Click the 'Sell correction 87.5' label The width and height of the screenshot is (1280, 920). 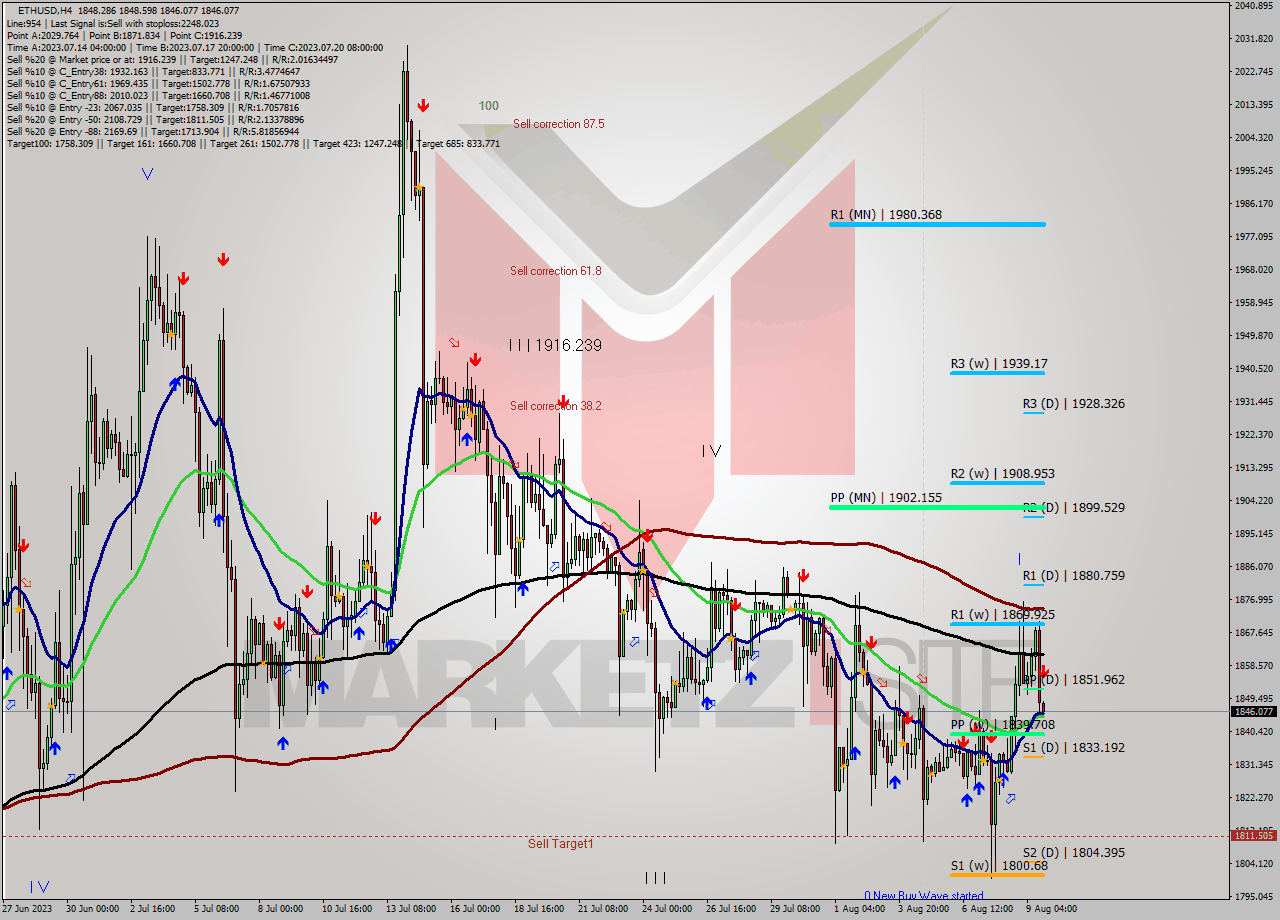pos(559,124)
